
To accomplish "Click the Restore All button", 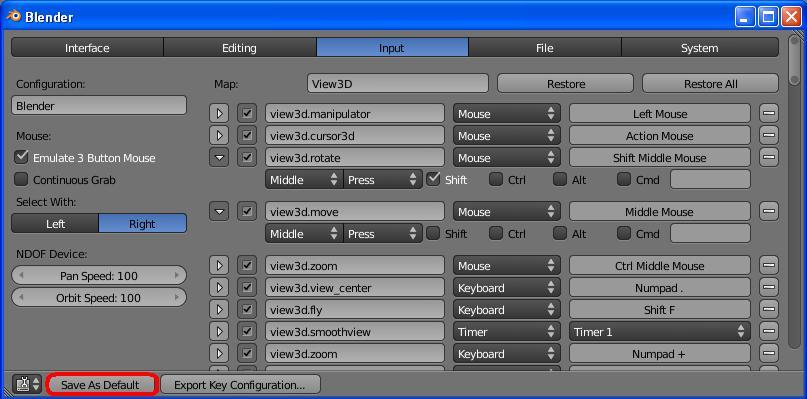I will click(710, 83).
